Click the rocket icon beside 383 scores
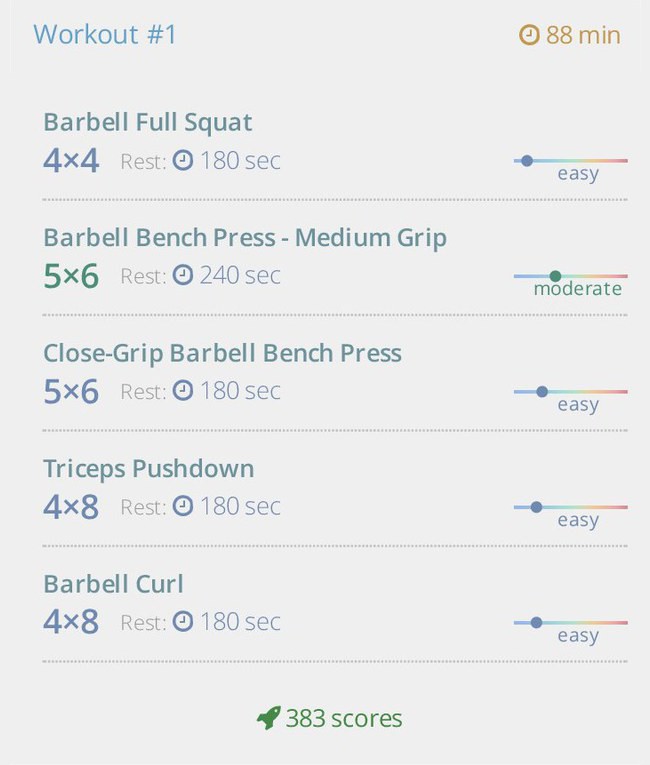The image size is (650, 765). 269,718
